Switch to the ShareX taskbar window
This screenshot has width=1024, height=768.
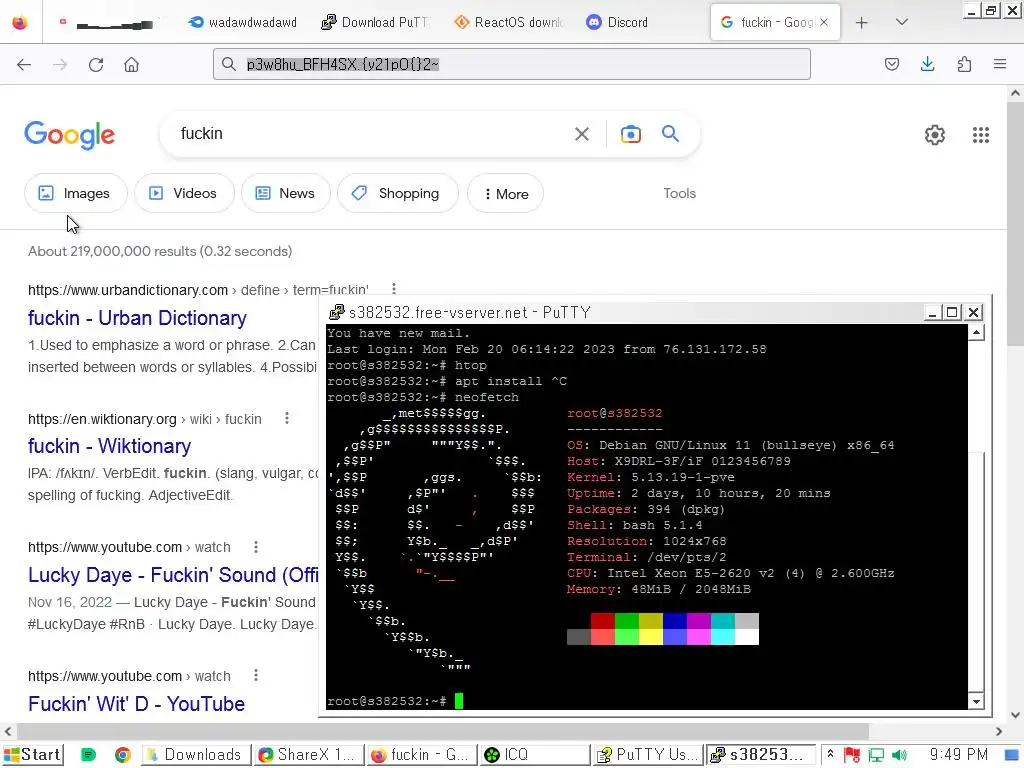309,755
